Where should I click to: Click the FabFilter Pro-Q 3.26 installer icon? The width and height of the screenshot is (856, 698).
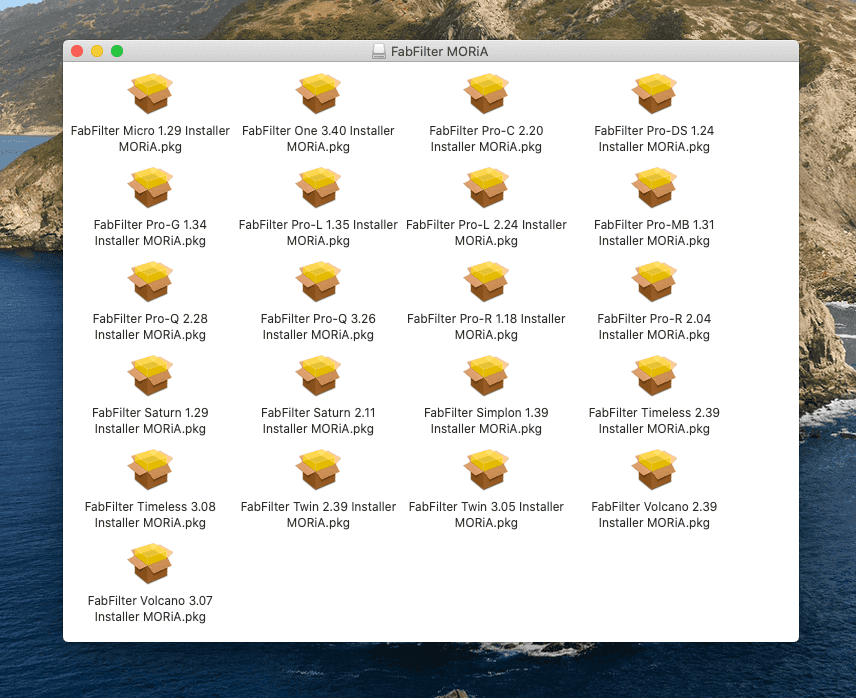pyautogui.click(x=318, y=282)
